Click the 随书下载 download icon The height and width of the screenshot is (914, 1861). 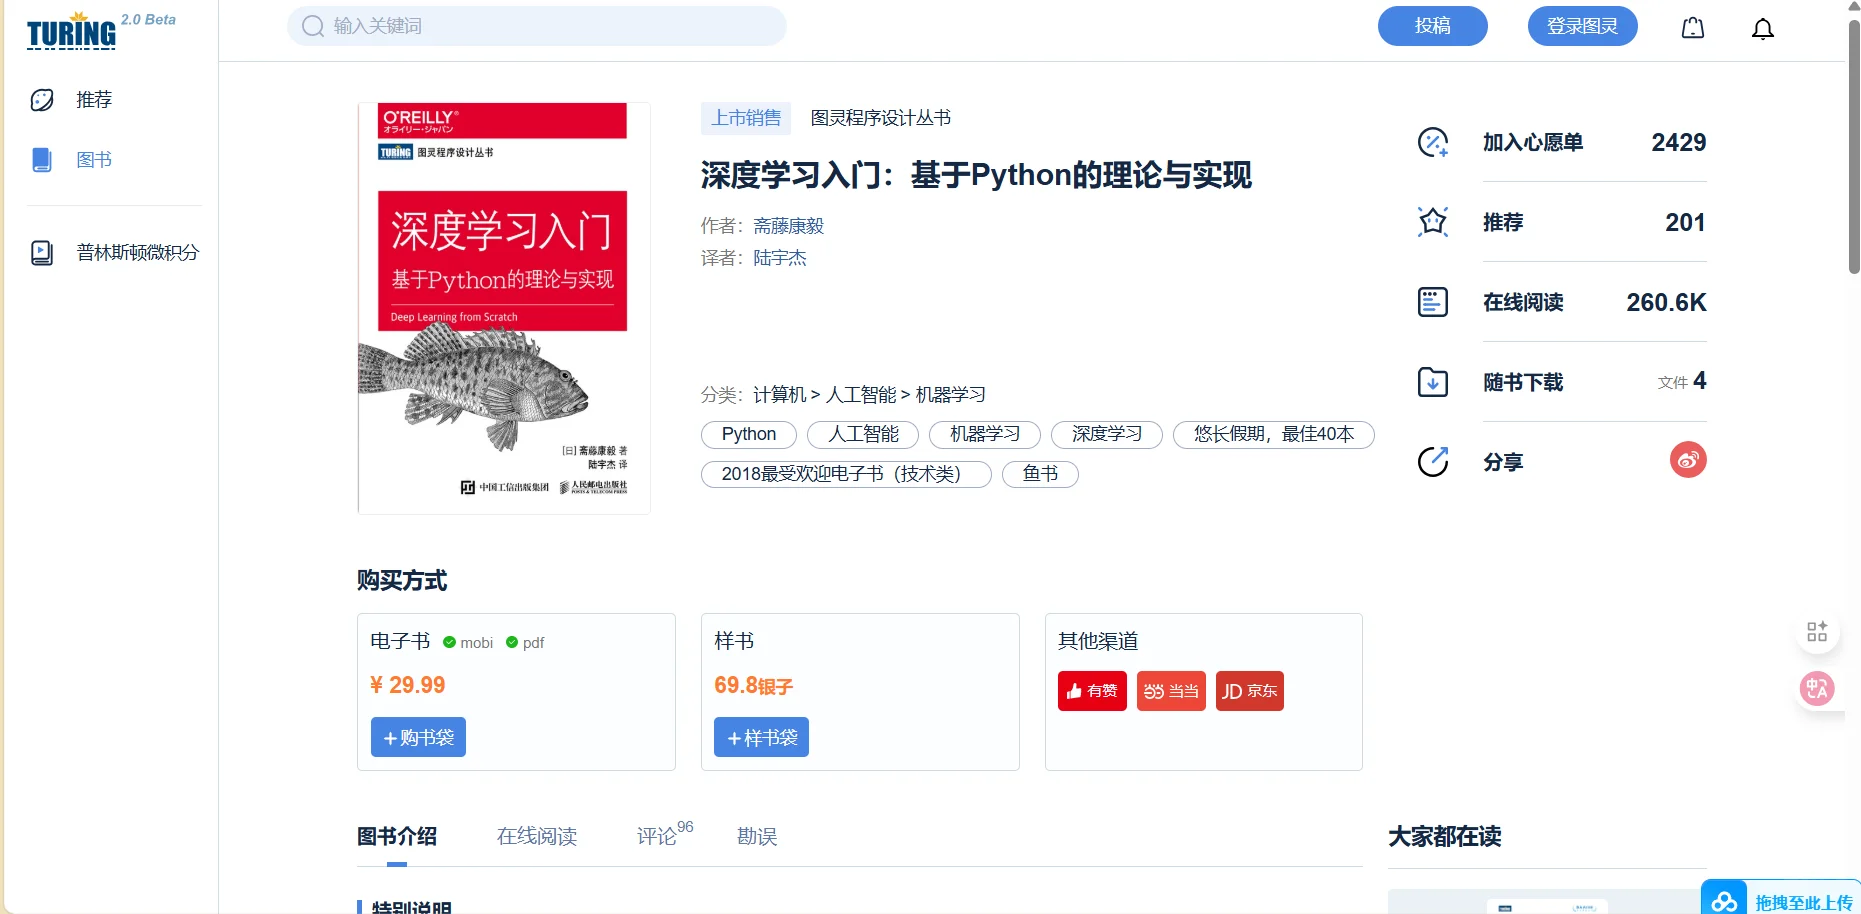tap(1432, 382)
